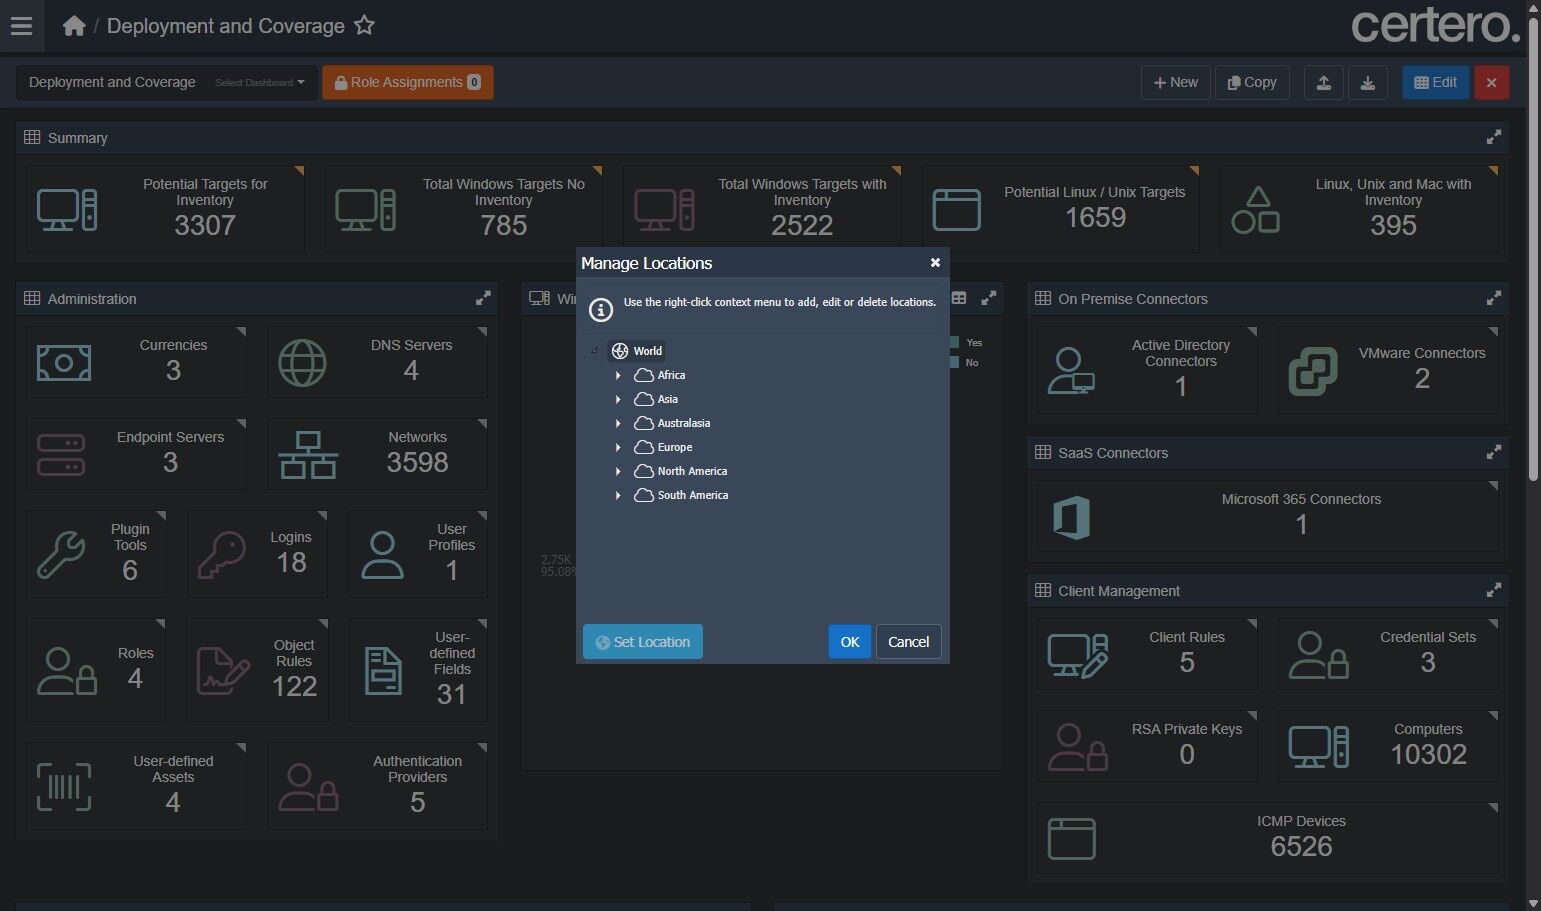Click the Endpoint Servers rack icon

[61, 454]
